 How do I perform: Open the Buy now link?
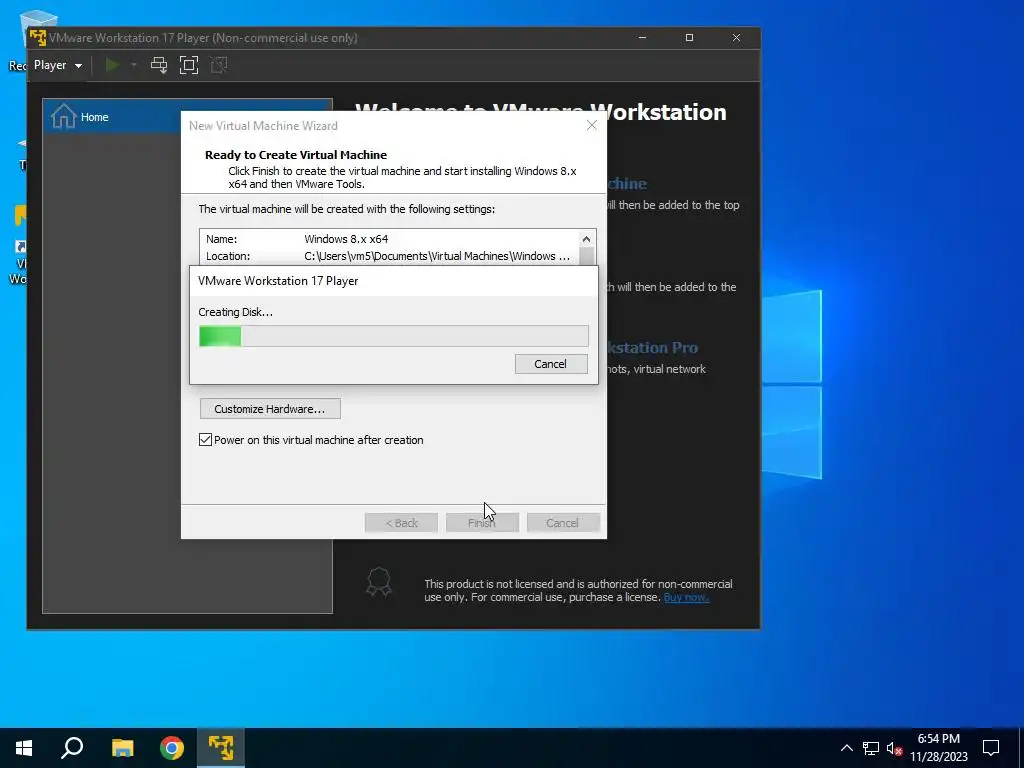click(x=686, y=597)
